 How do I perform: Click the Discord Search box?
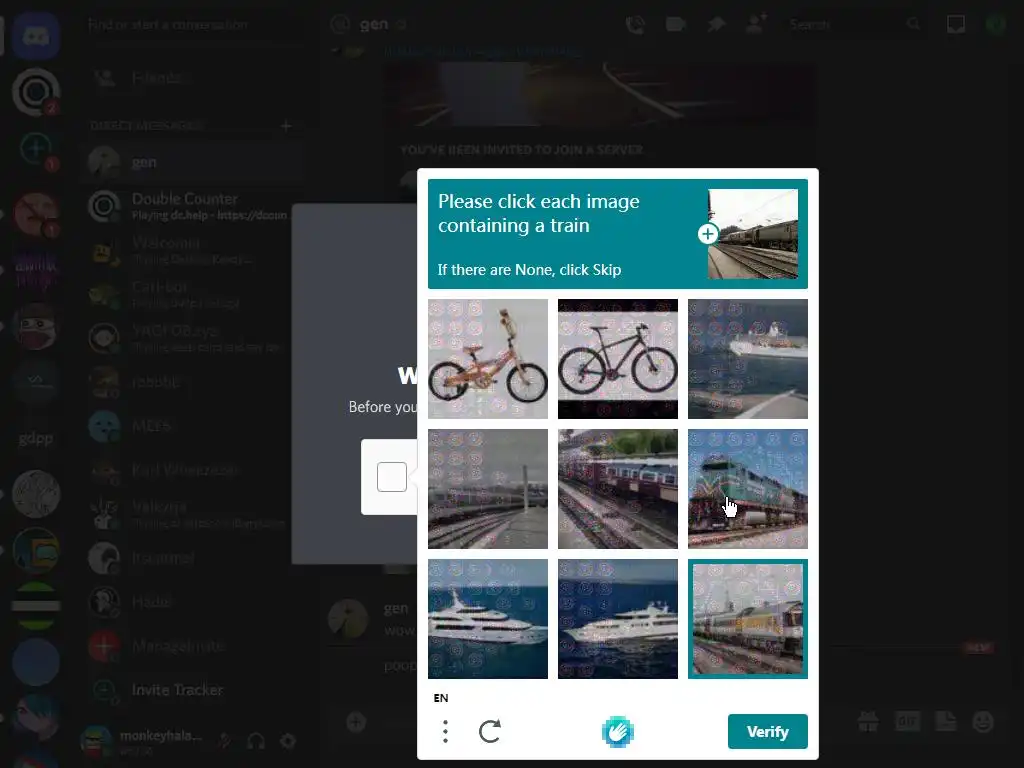pos(854,25)
